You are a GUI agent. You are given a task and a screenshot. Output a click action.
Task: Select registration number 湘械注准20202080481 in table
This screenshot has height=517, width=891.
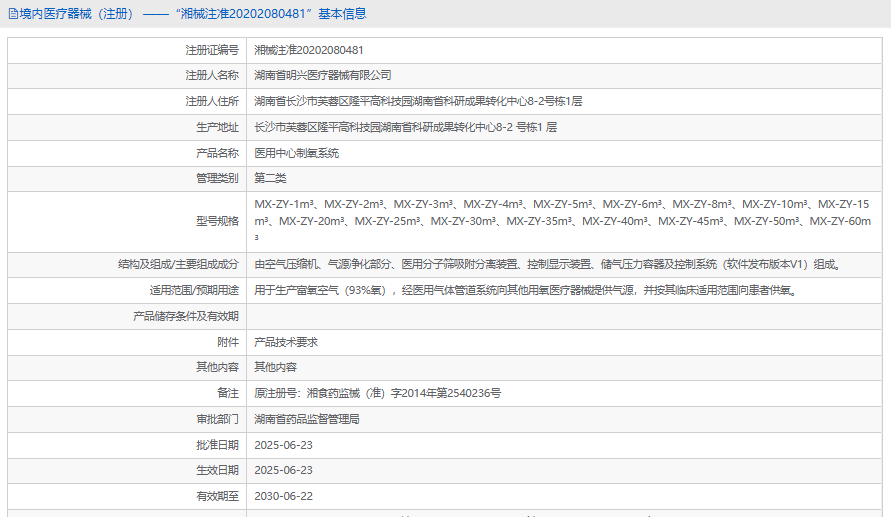point(309,50)
